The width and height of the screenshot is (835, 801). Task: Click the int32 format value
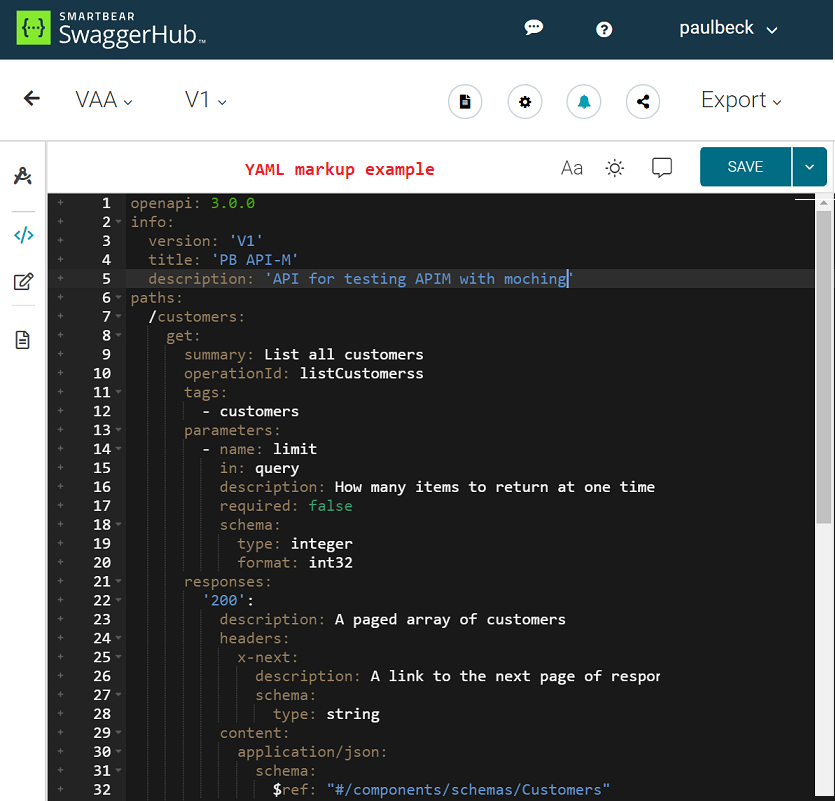click(x=330, y=562)
